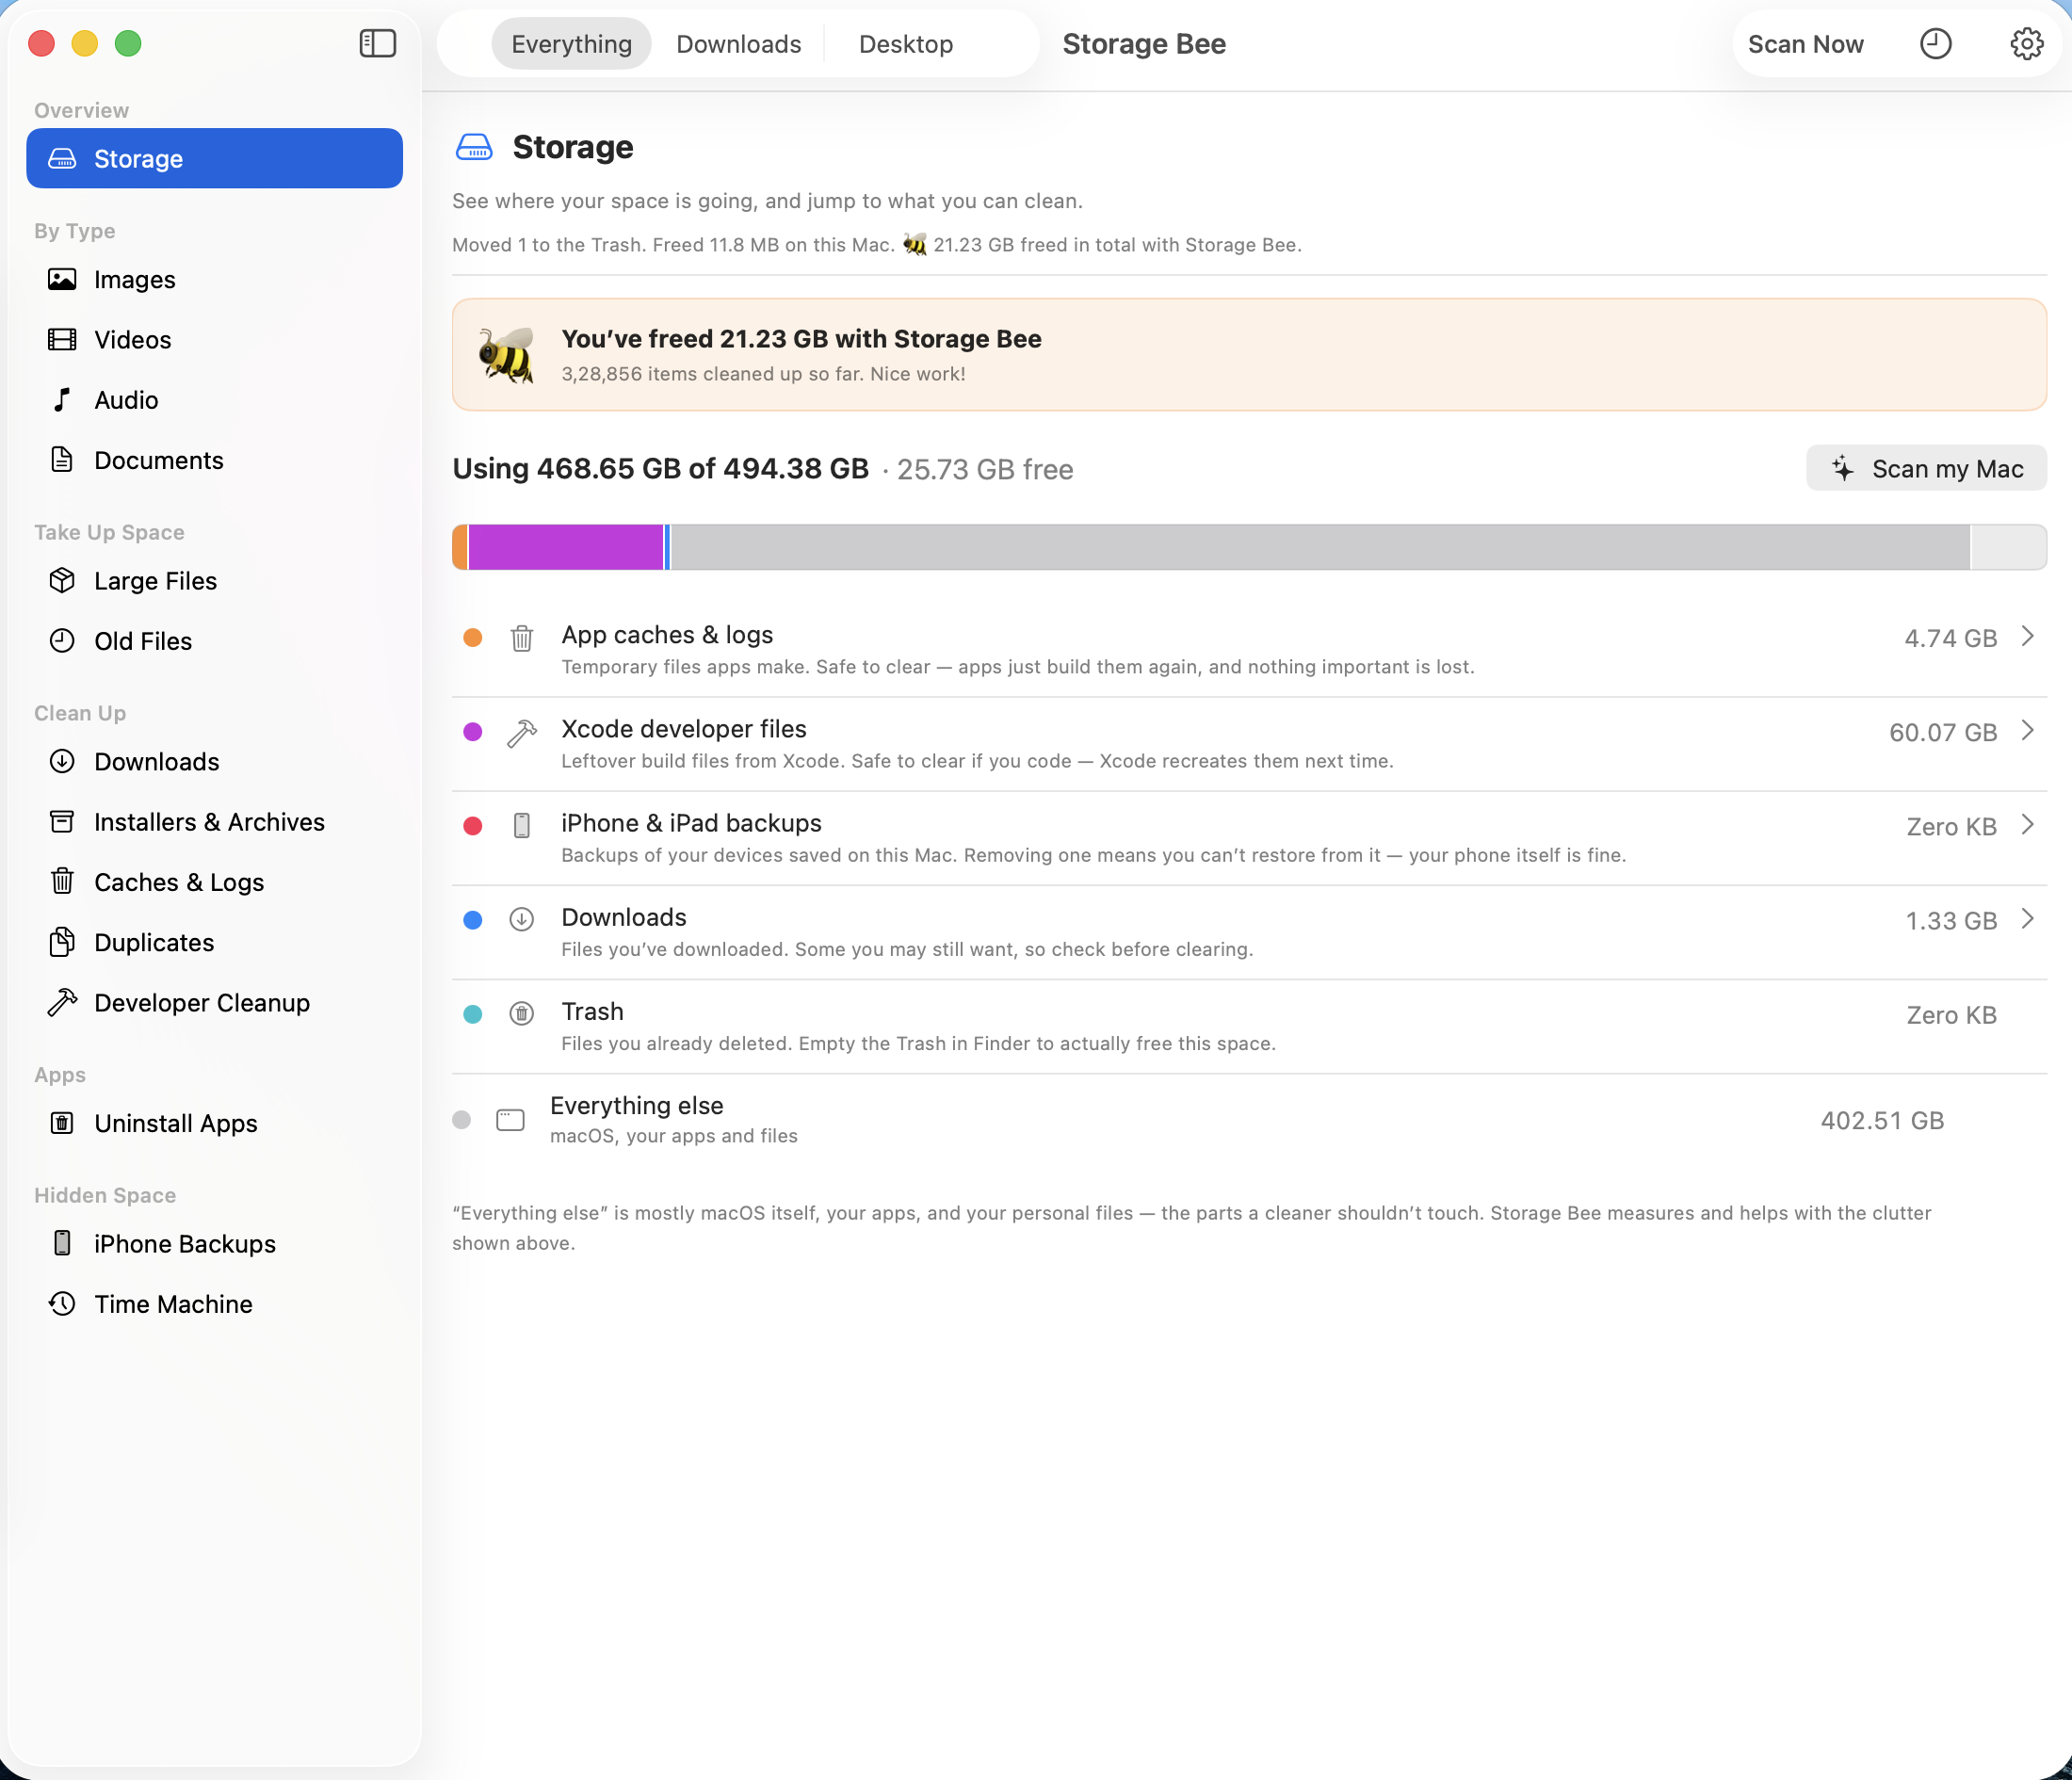Image resolution: width=2072 pixels, height=1780 pixels.
Task: Open Caches & Logs in the sidebar
Action: tap(214, 881)
